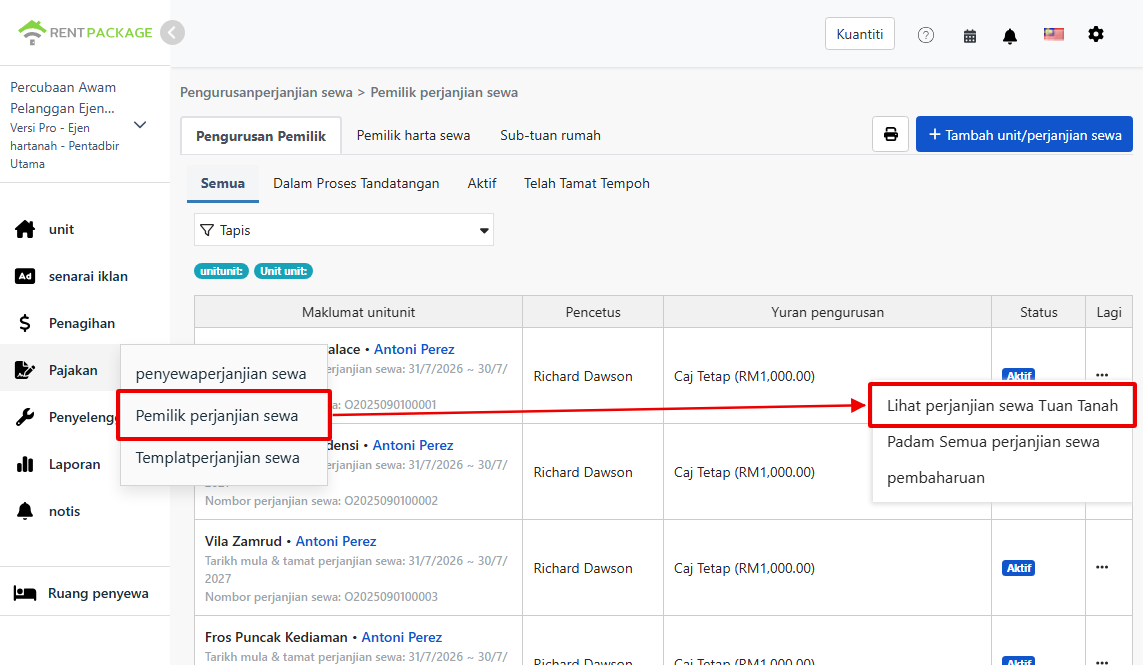The height and width of the screenshot is (665, 1143).
Task: Select Lihat perjanjian sewa Tuan Tanah
Action: (1002, 405)
